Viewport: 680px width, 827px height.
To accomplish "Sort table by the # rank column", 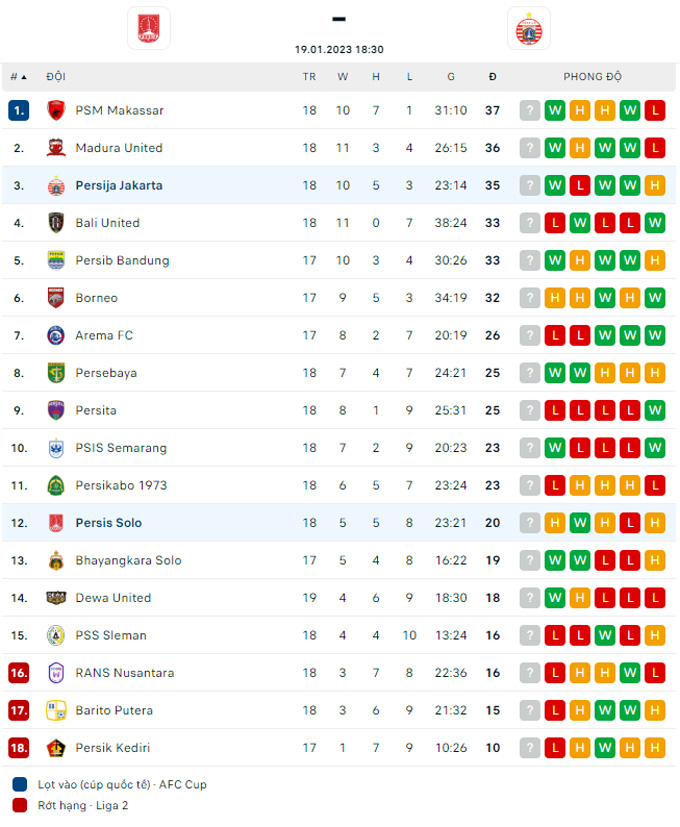I will click(18, 77).
